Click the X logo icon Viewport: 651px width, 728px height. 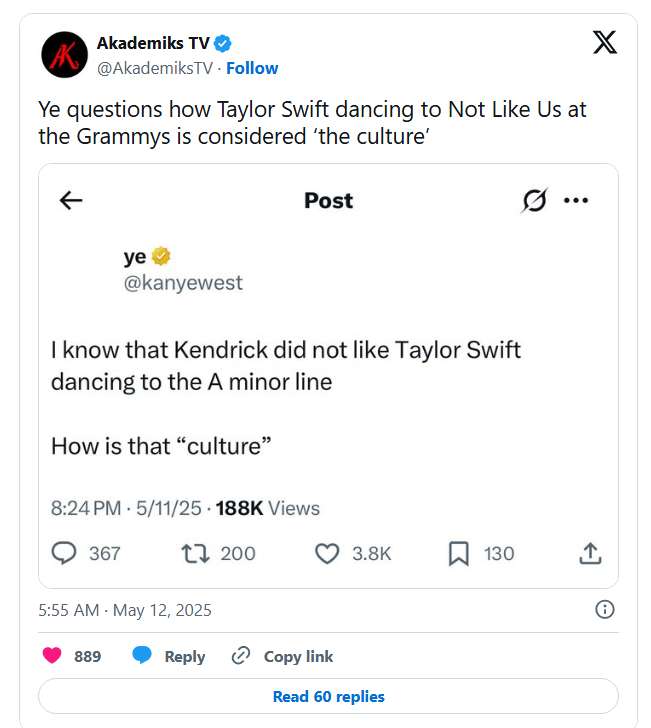point(605,43)
